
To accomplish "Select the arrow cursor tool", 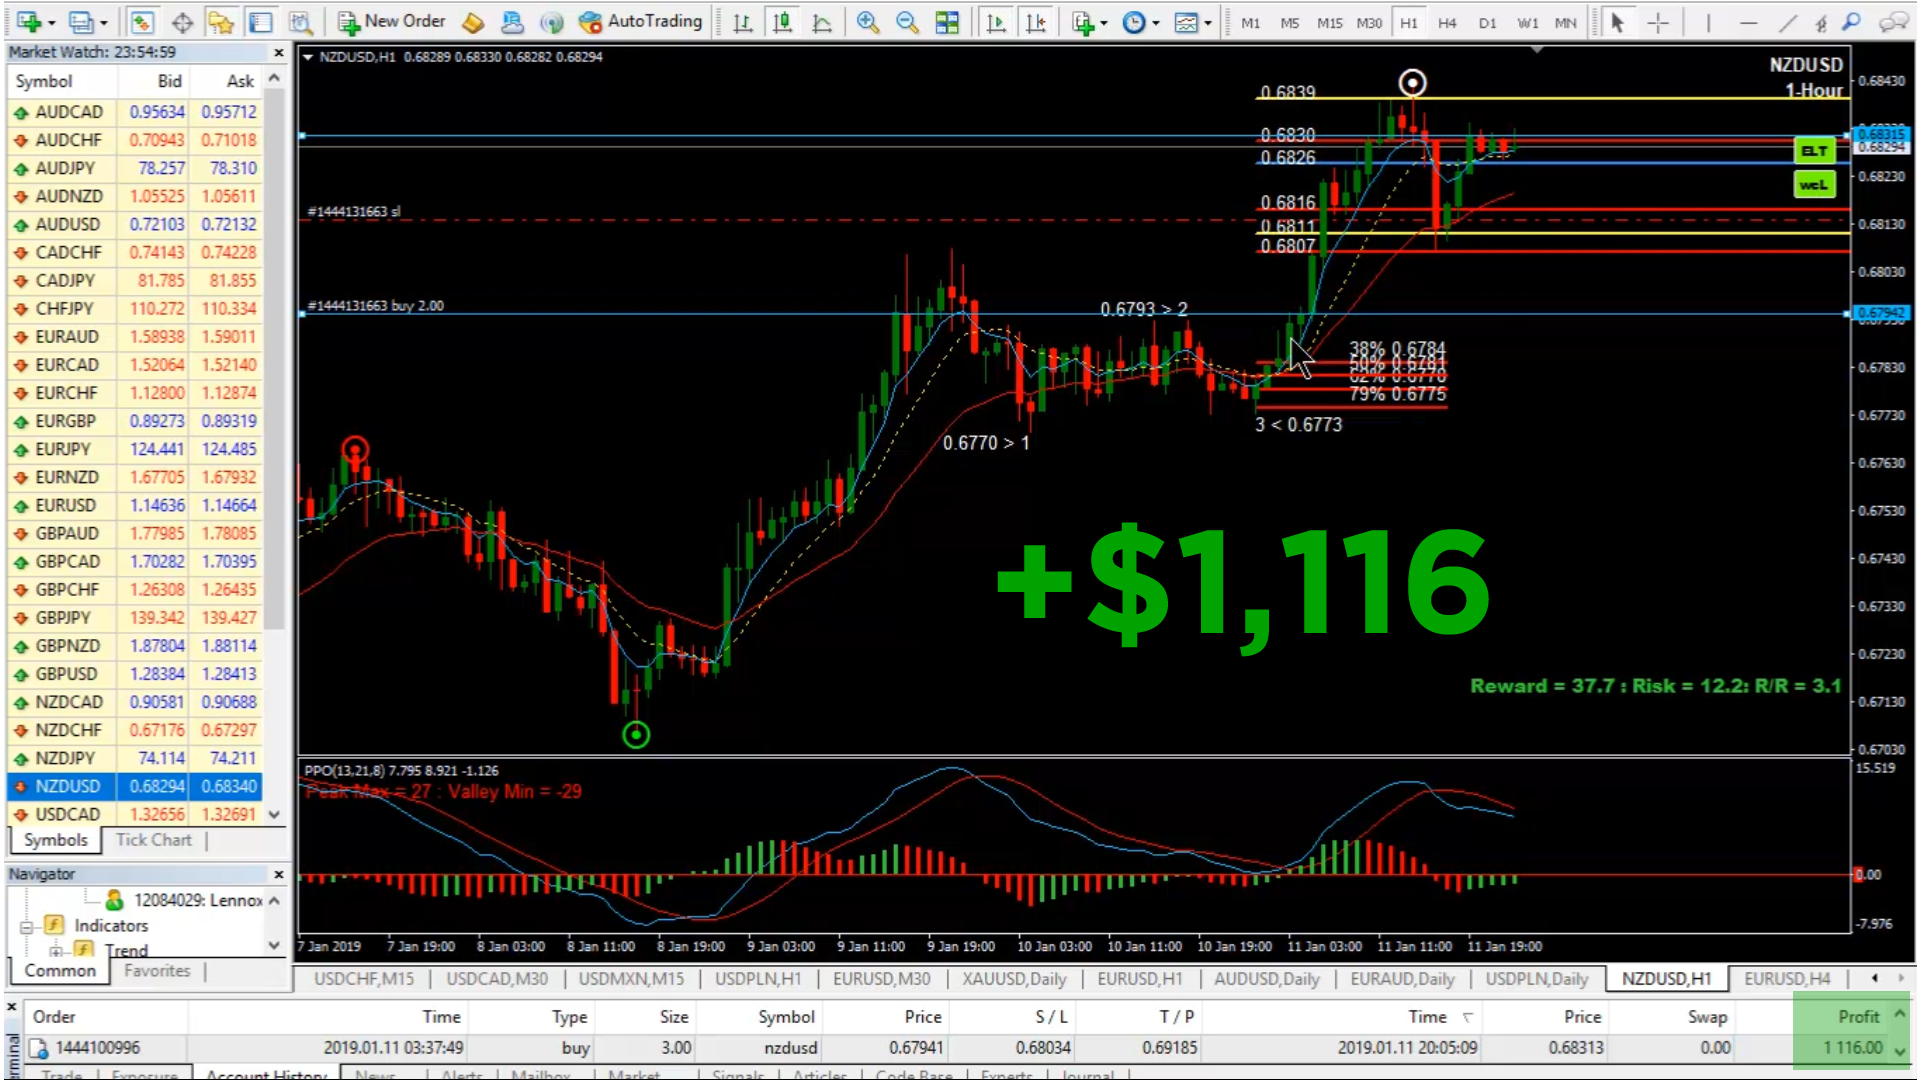I will [1617, 21].
